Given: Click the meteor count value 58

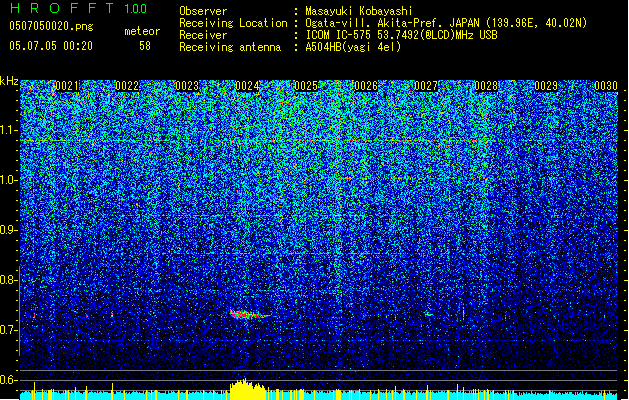Looking at the screenshot, I should pyautogui.click(x=145, y=46).
